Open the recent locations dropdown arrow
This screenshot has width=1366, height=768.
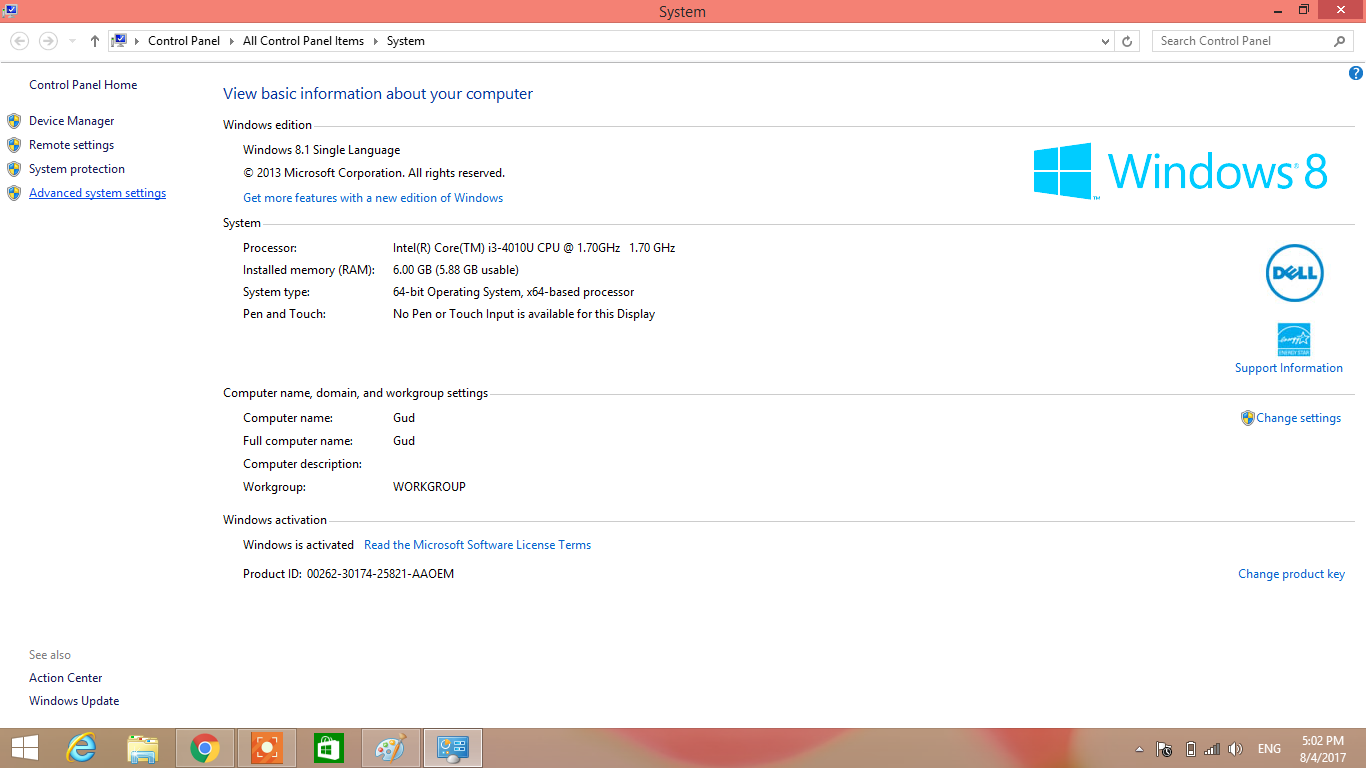72,41
